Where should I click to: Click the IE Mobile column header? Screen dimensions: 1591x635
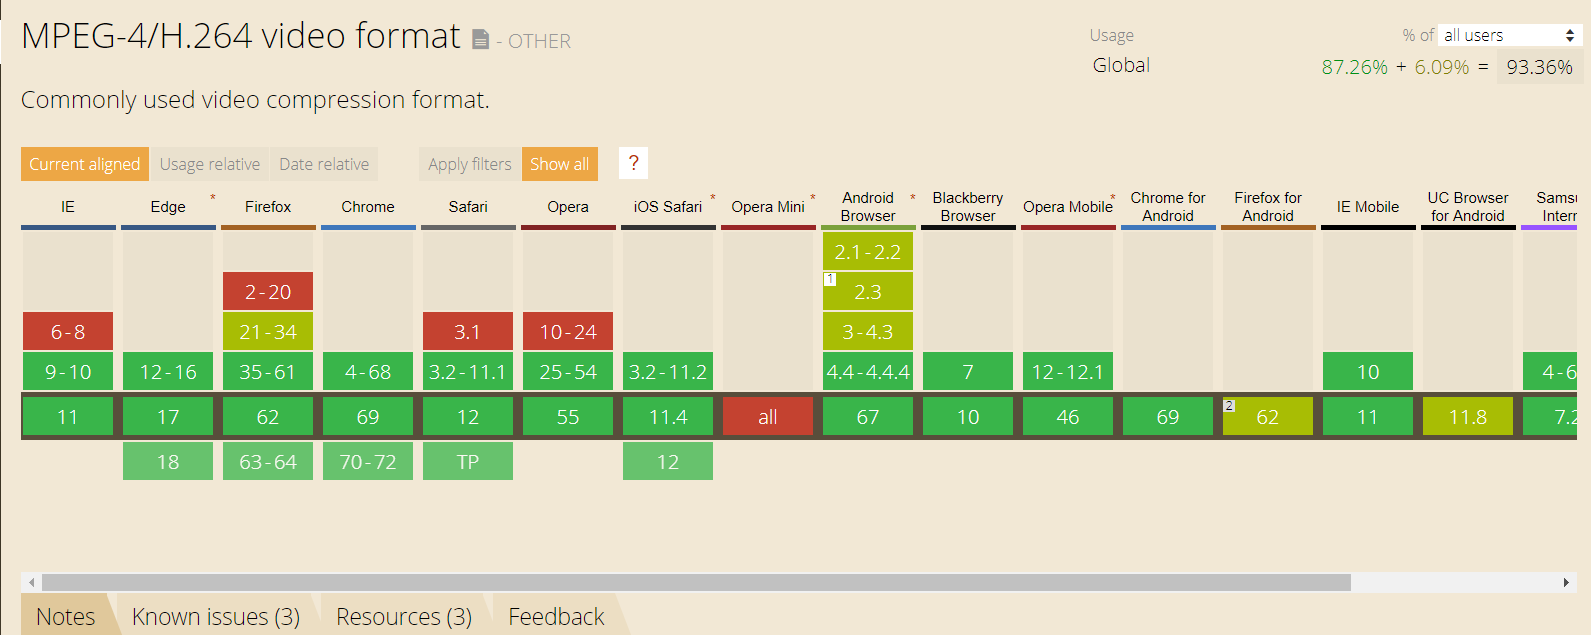pos(1368,207)
